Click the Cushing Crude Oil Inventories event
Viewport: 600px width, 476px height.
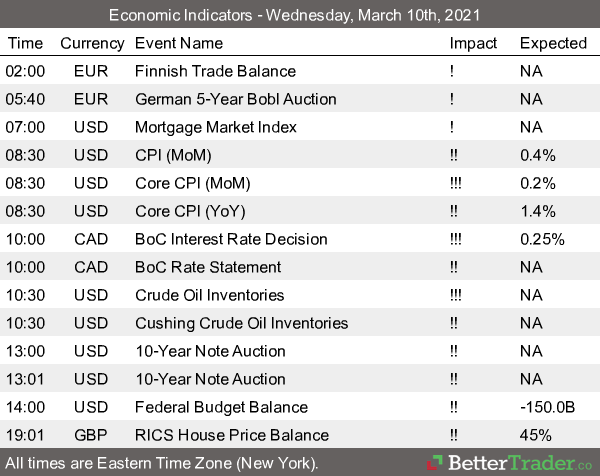pos(241,323)
